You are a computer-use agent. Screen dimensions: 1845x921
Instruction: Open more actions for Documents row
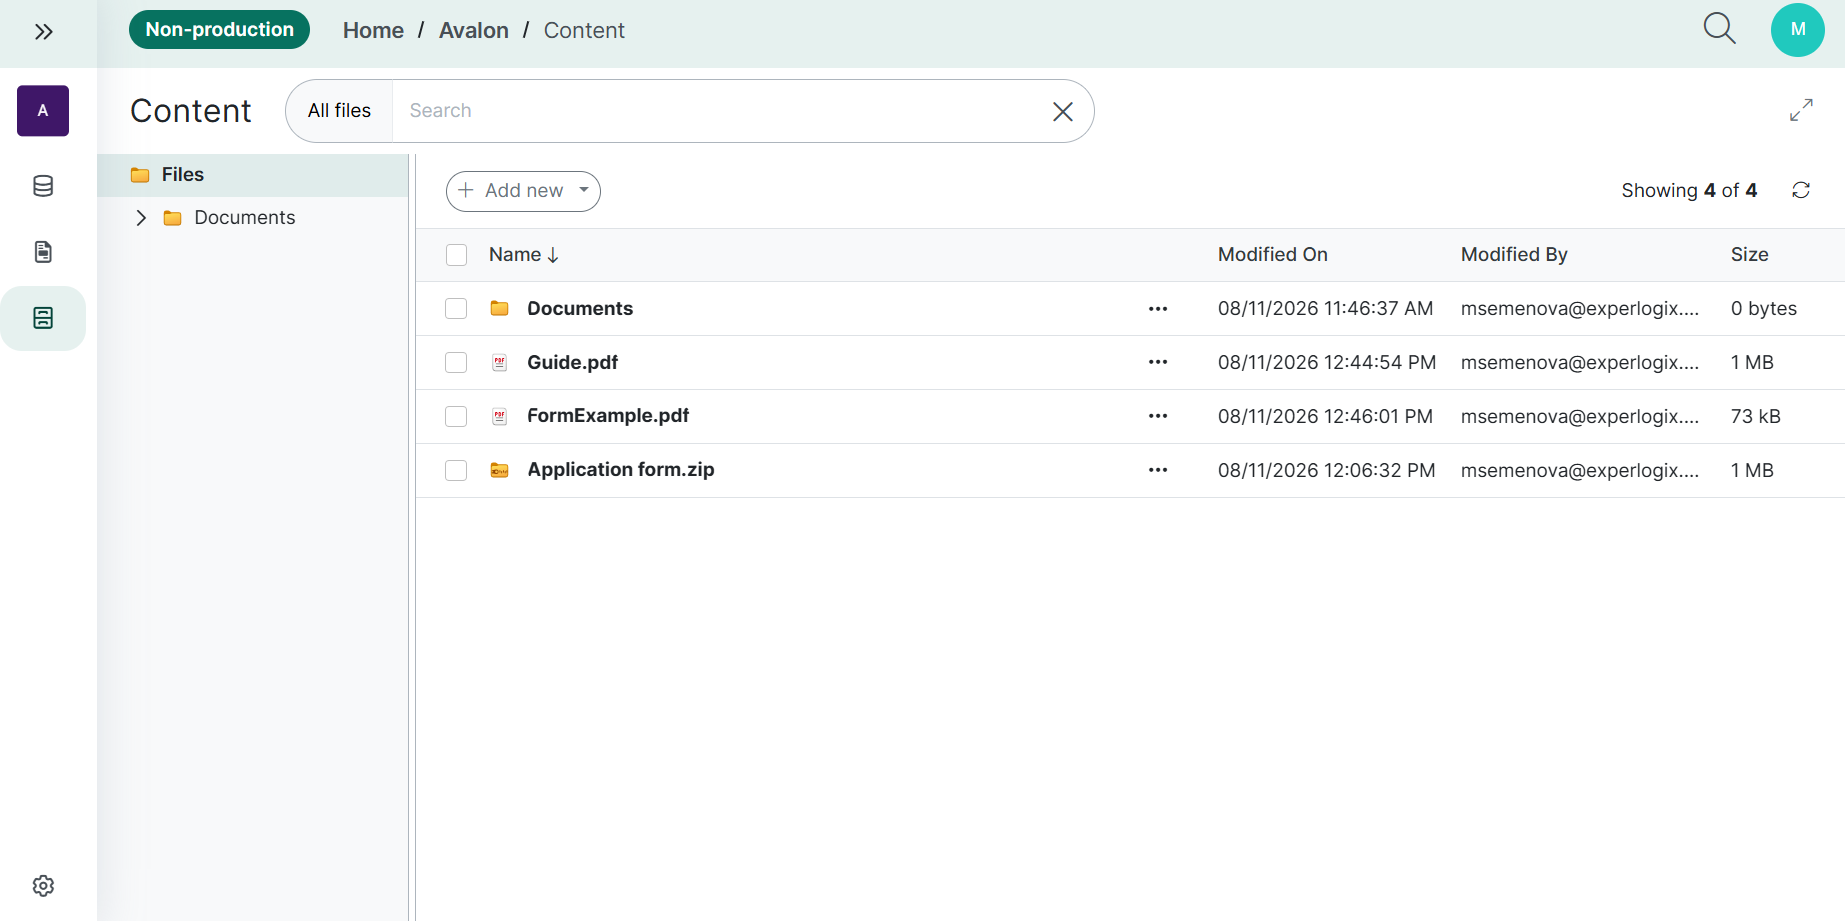coord(1158,309)
